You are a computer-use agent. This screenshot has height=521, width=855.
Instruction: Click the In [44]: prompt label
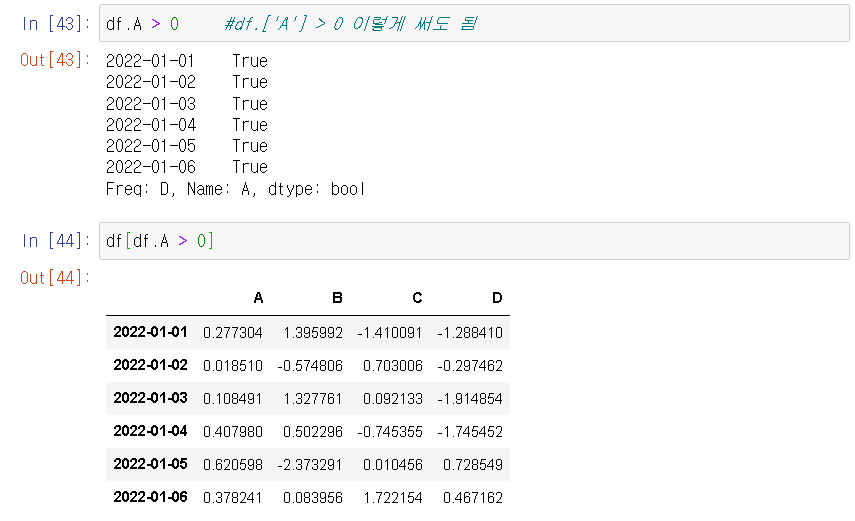click(55, 241)
